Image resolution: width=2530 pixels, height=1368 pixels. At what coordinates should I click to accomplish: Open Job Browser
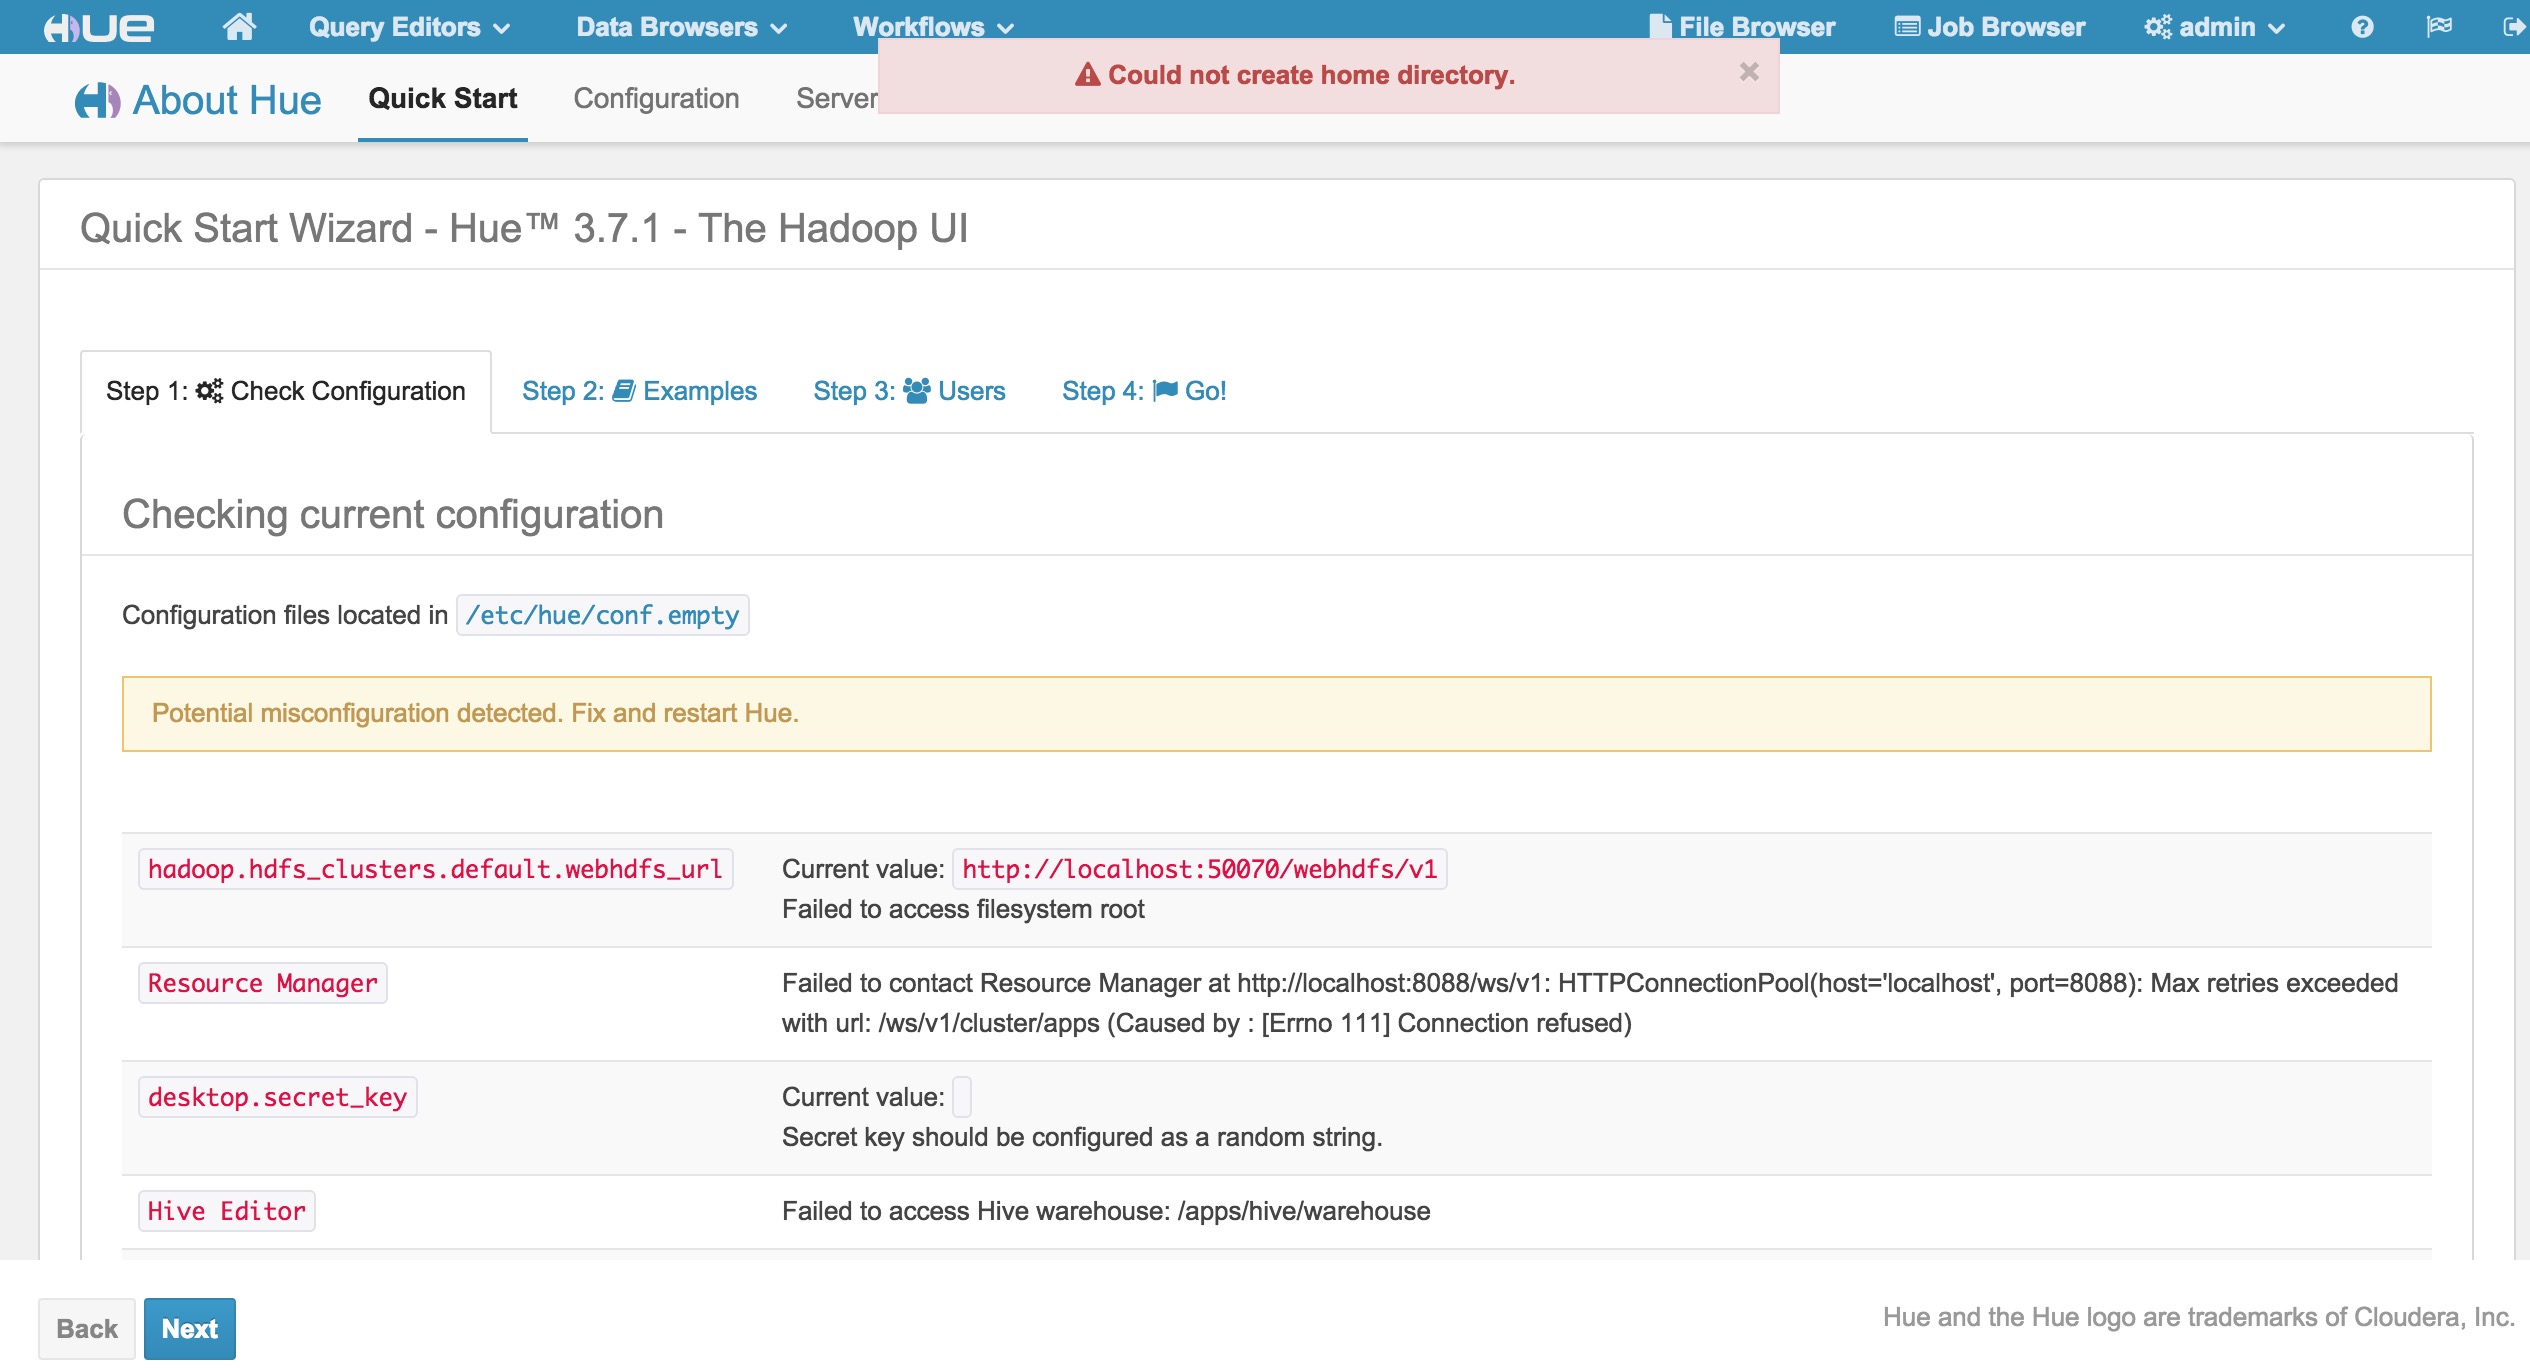tap(1990, 27)
